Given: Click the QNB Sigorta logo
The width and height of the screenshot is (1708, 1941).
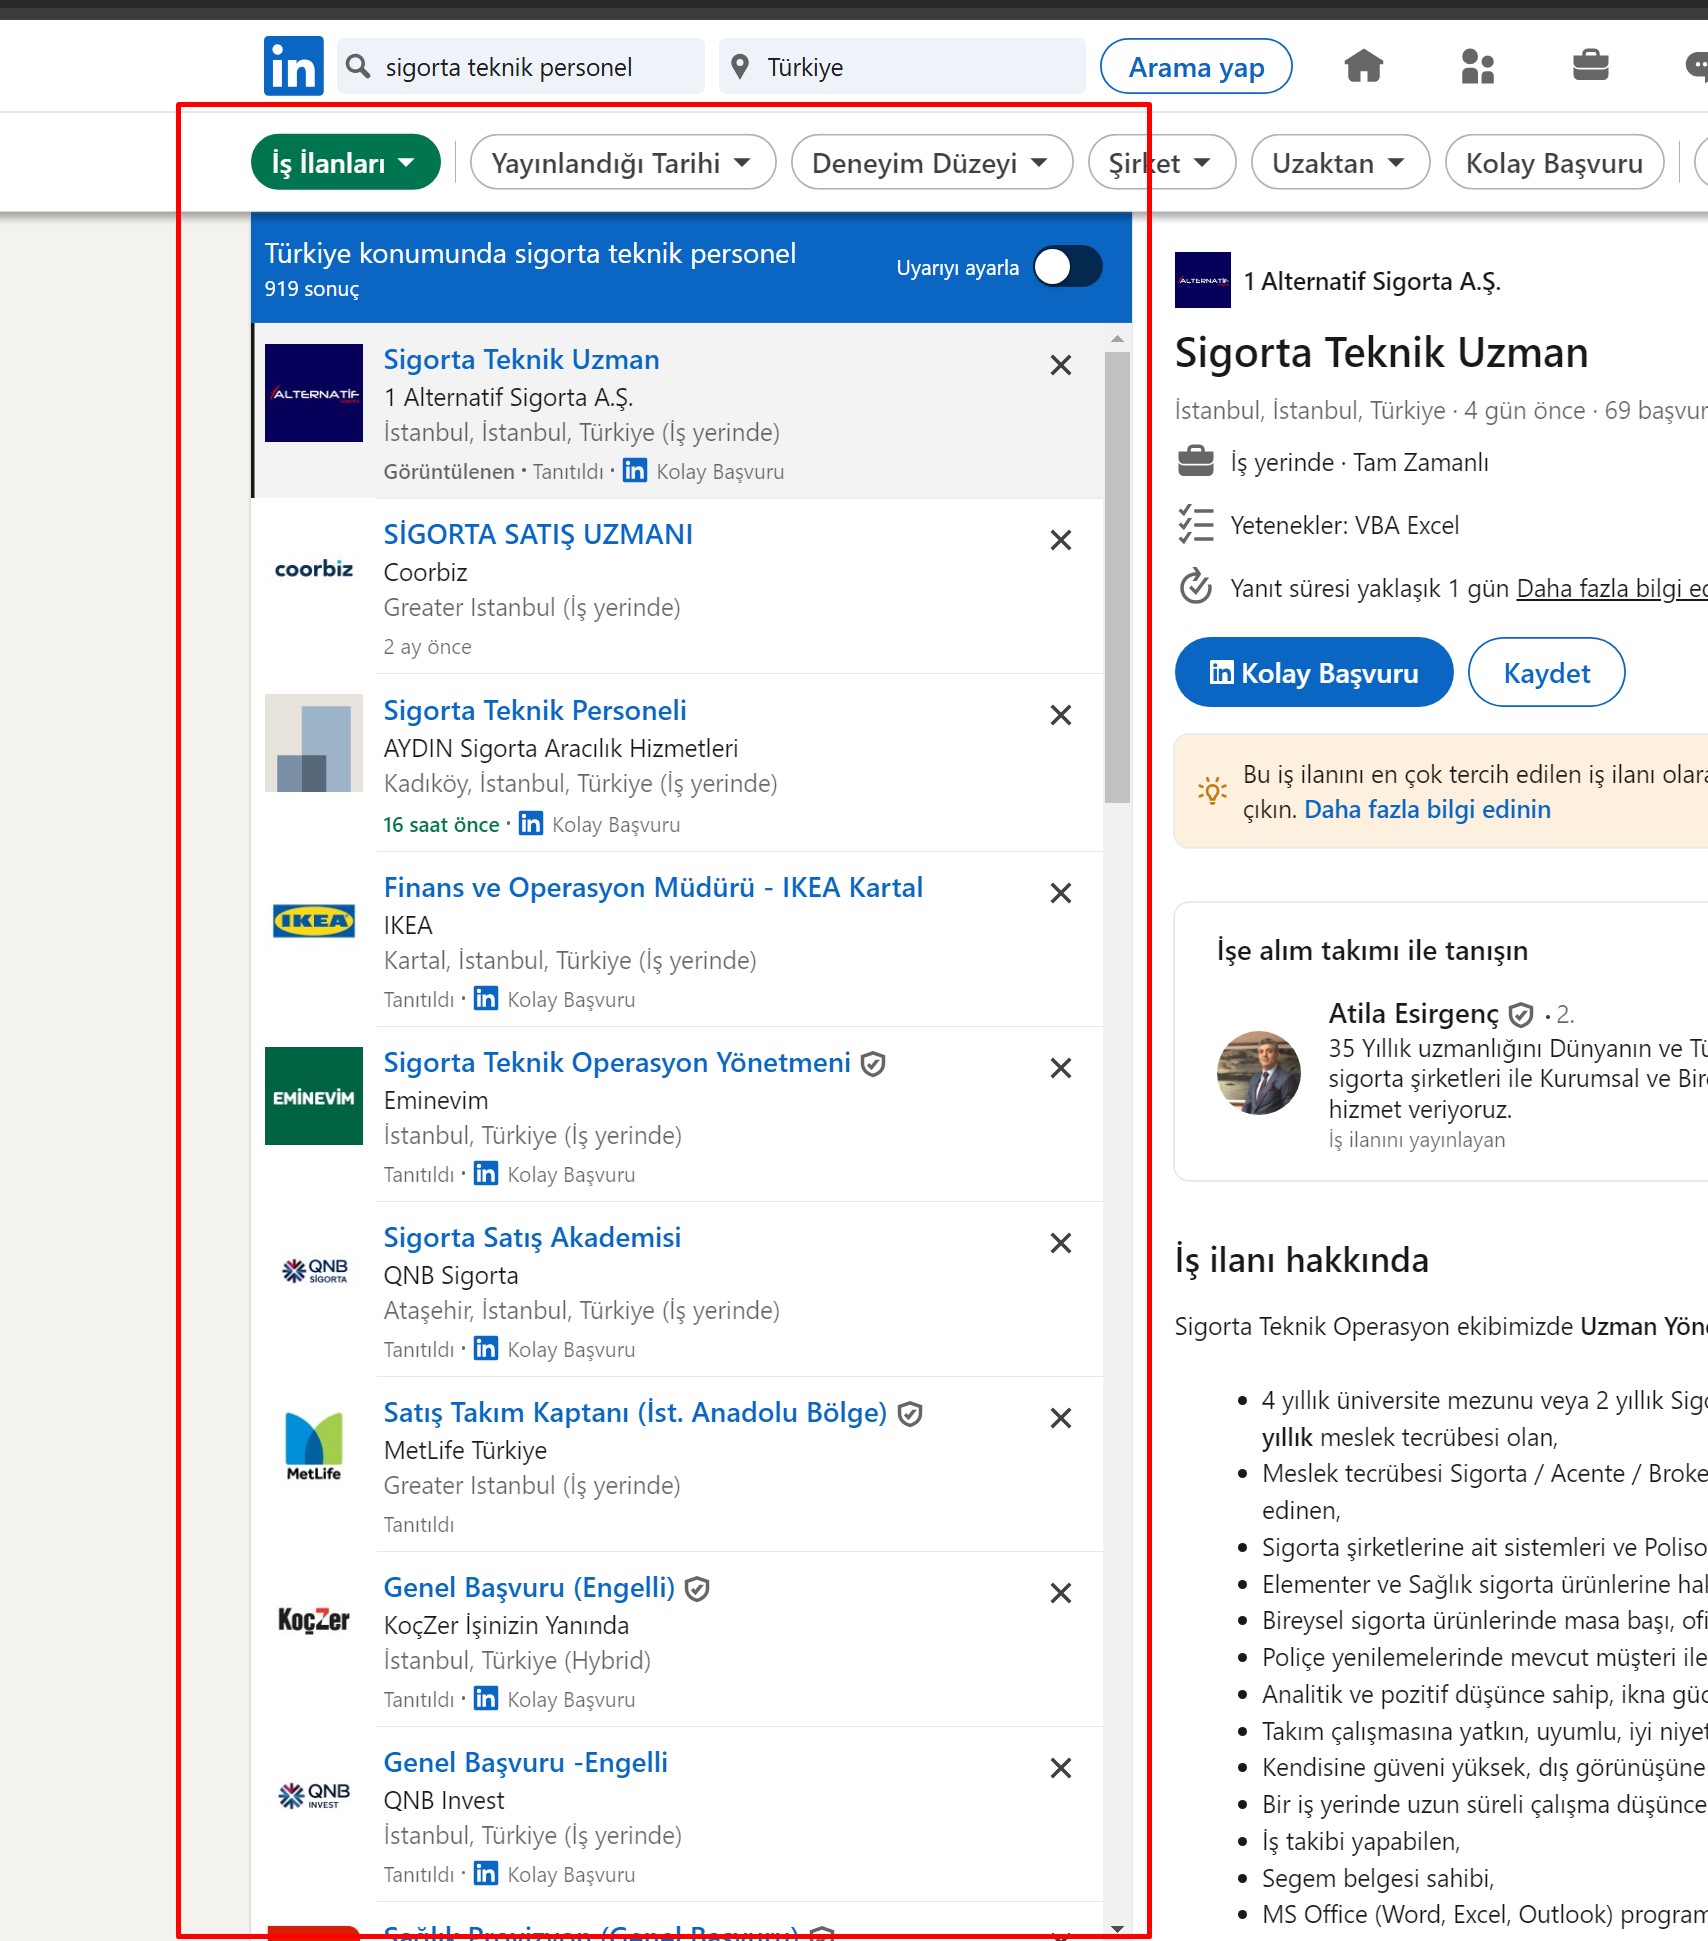Looking at the screenshot, I should [x=314, y=1271].
